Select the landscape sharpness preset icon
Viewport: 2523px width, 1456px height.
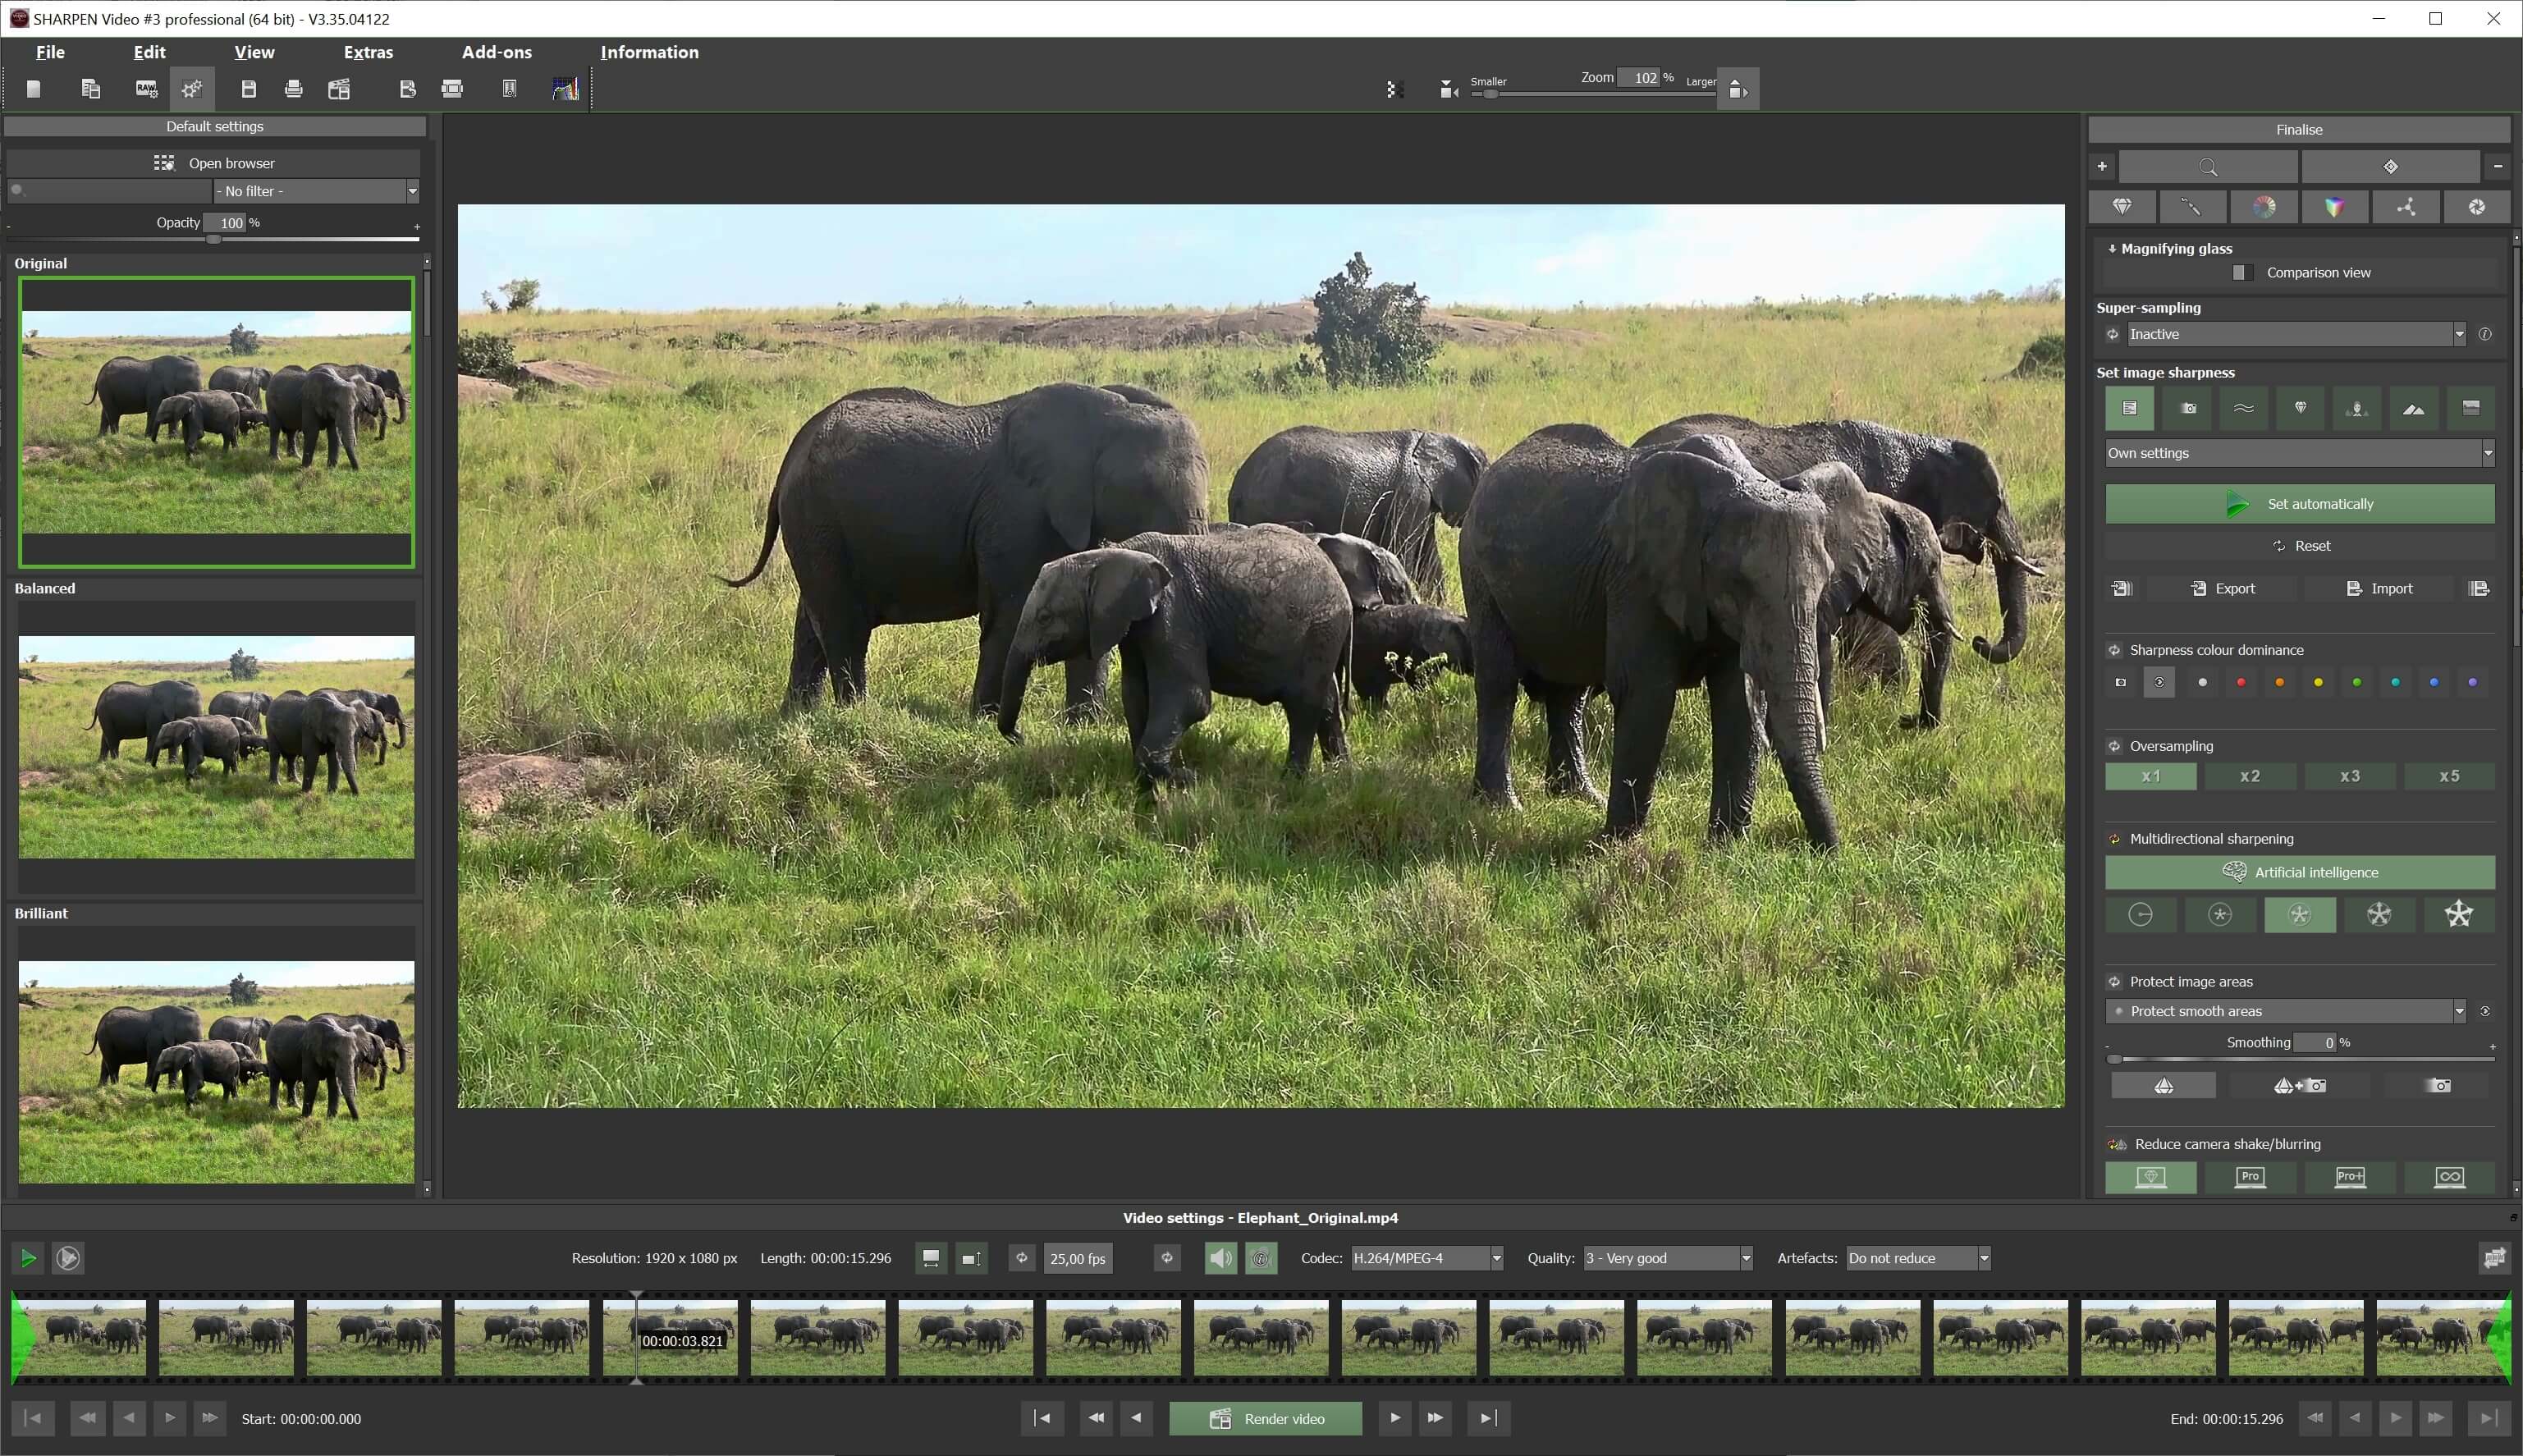(2413, 408)
